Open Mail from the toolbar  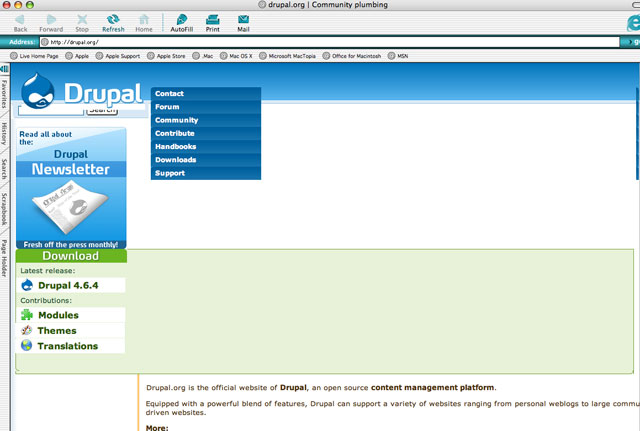tap(244, 23)
